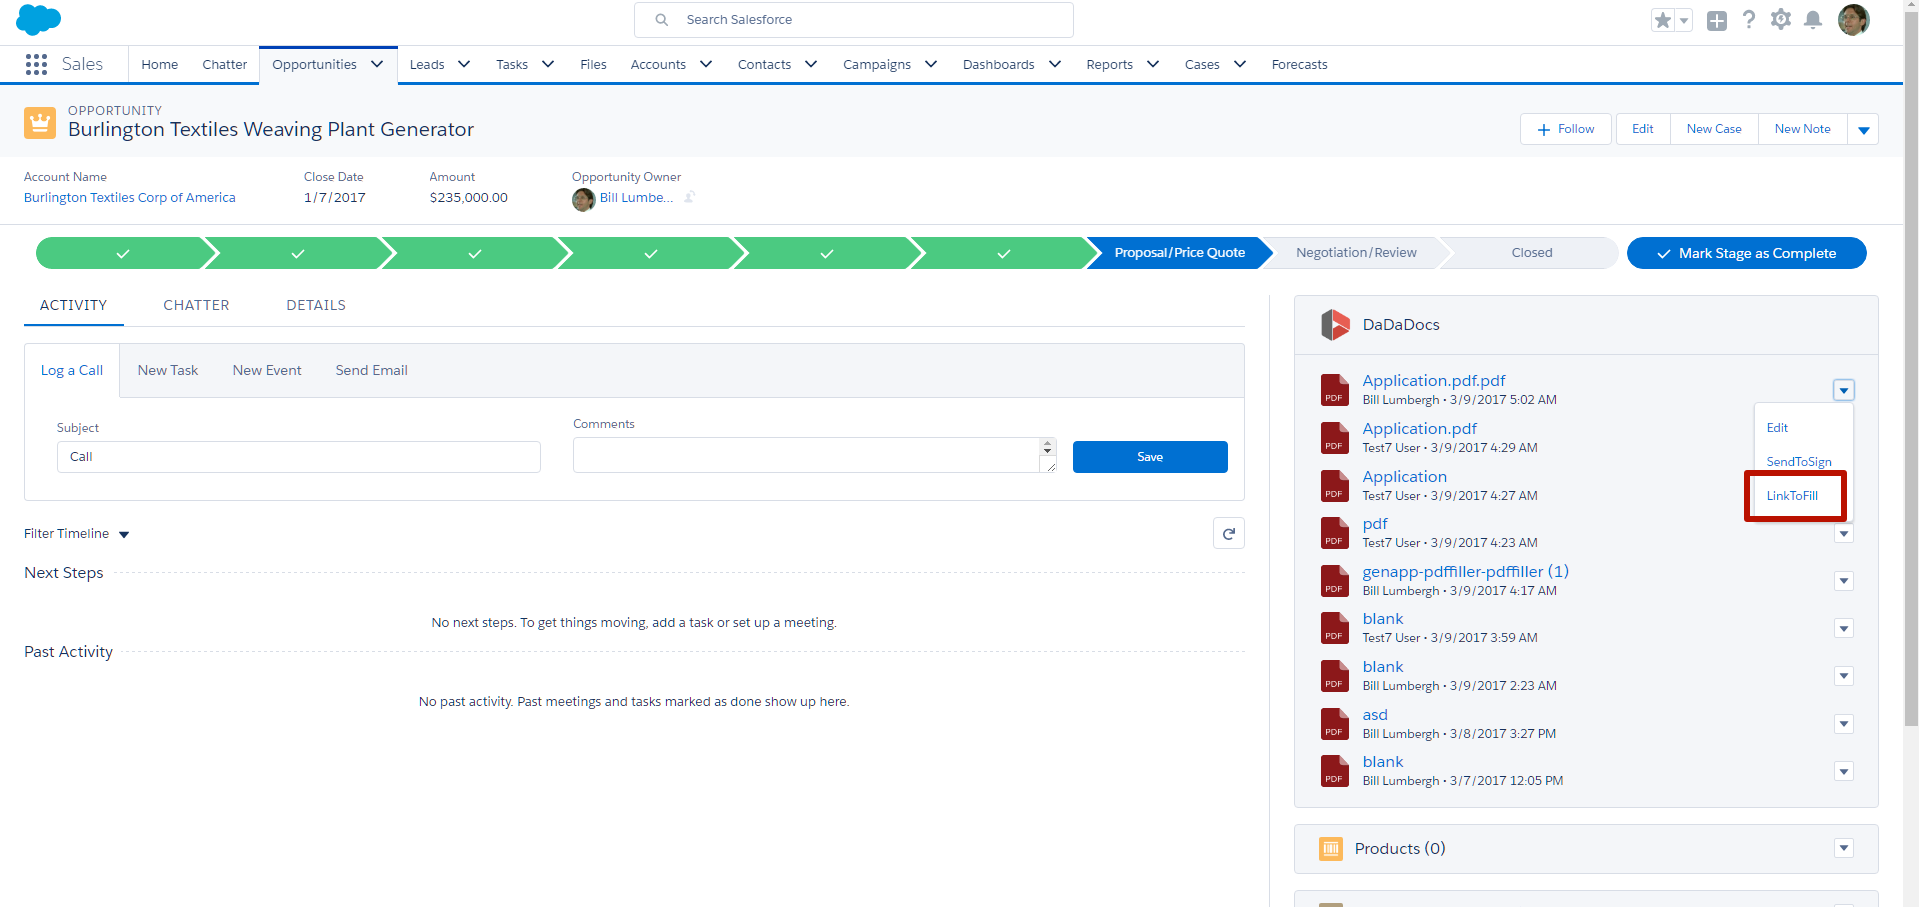Open the Products (0) card dropdown

[x=1844, y=848]
